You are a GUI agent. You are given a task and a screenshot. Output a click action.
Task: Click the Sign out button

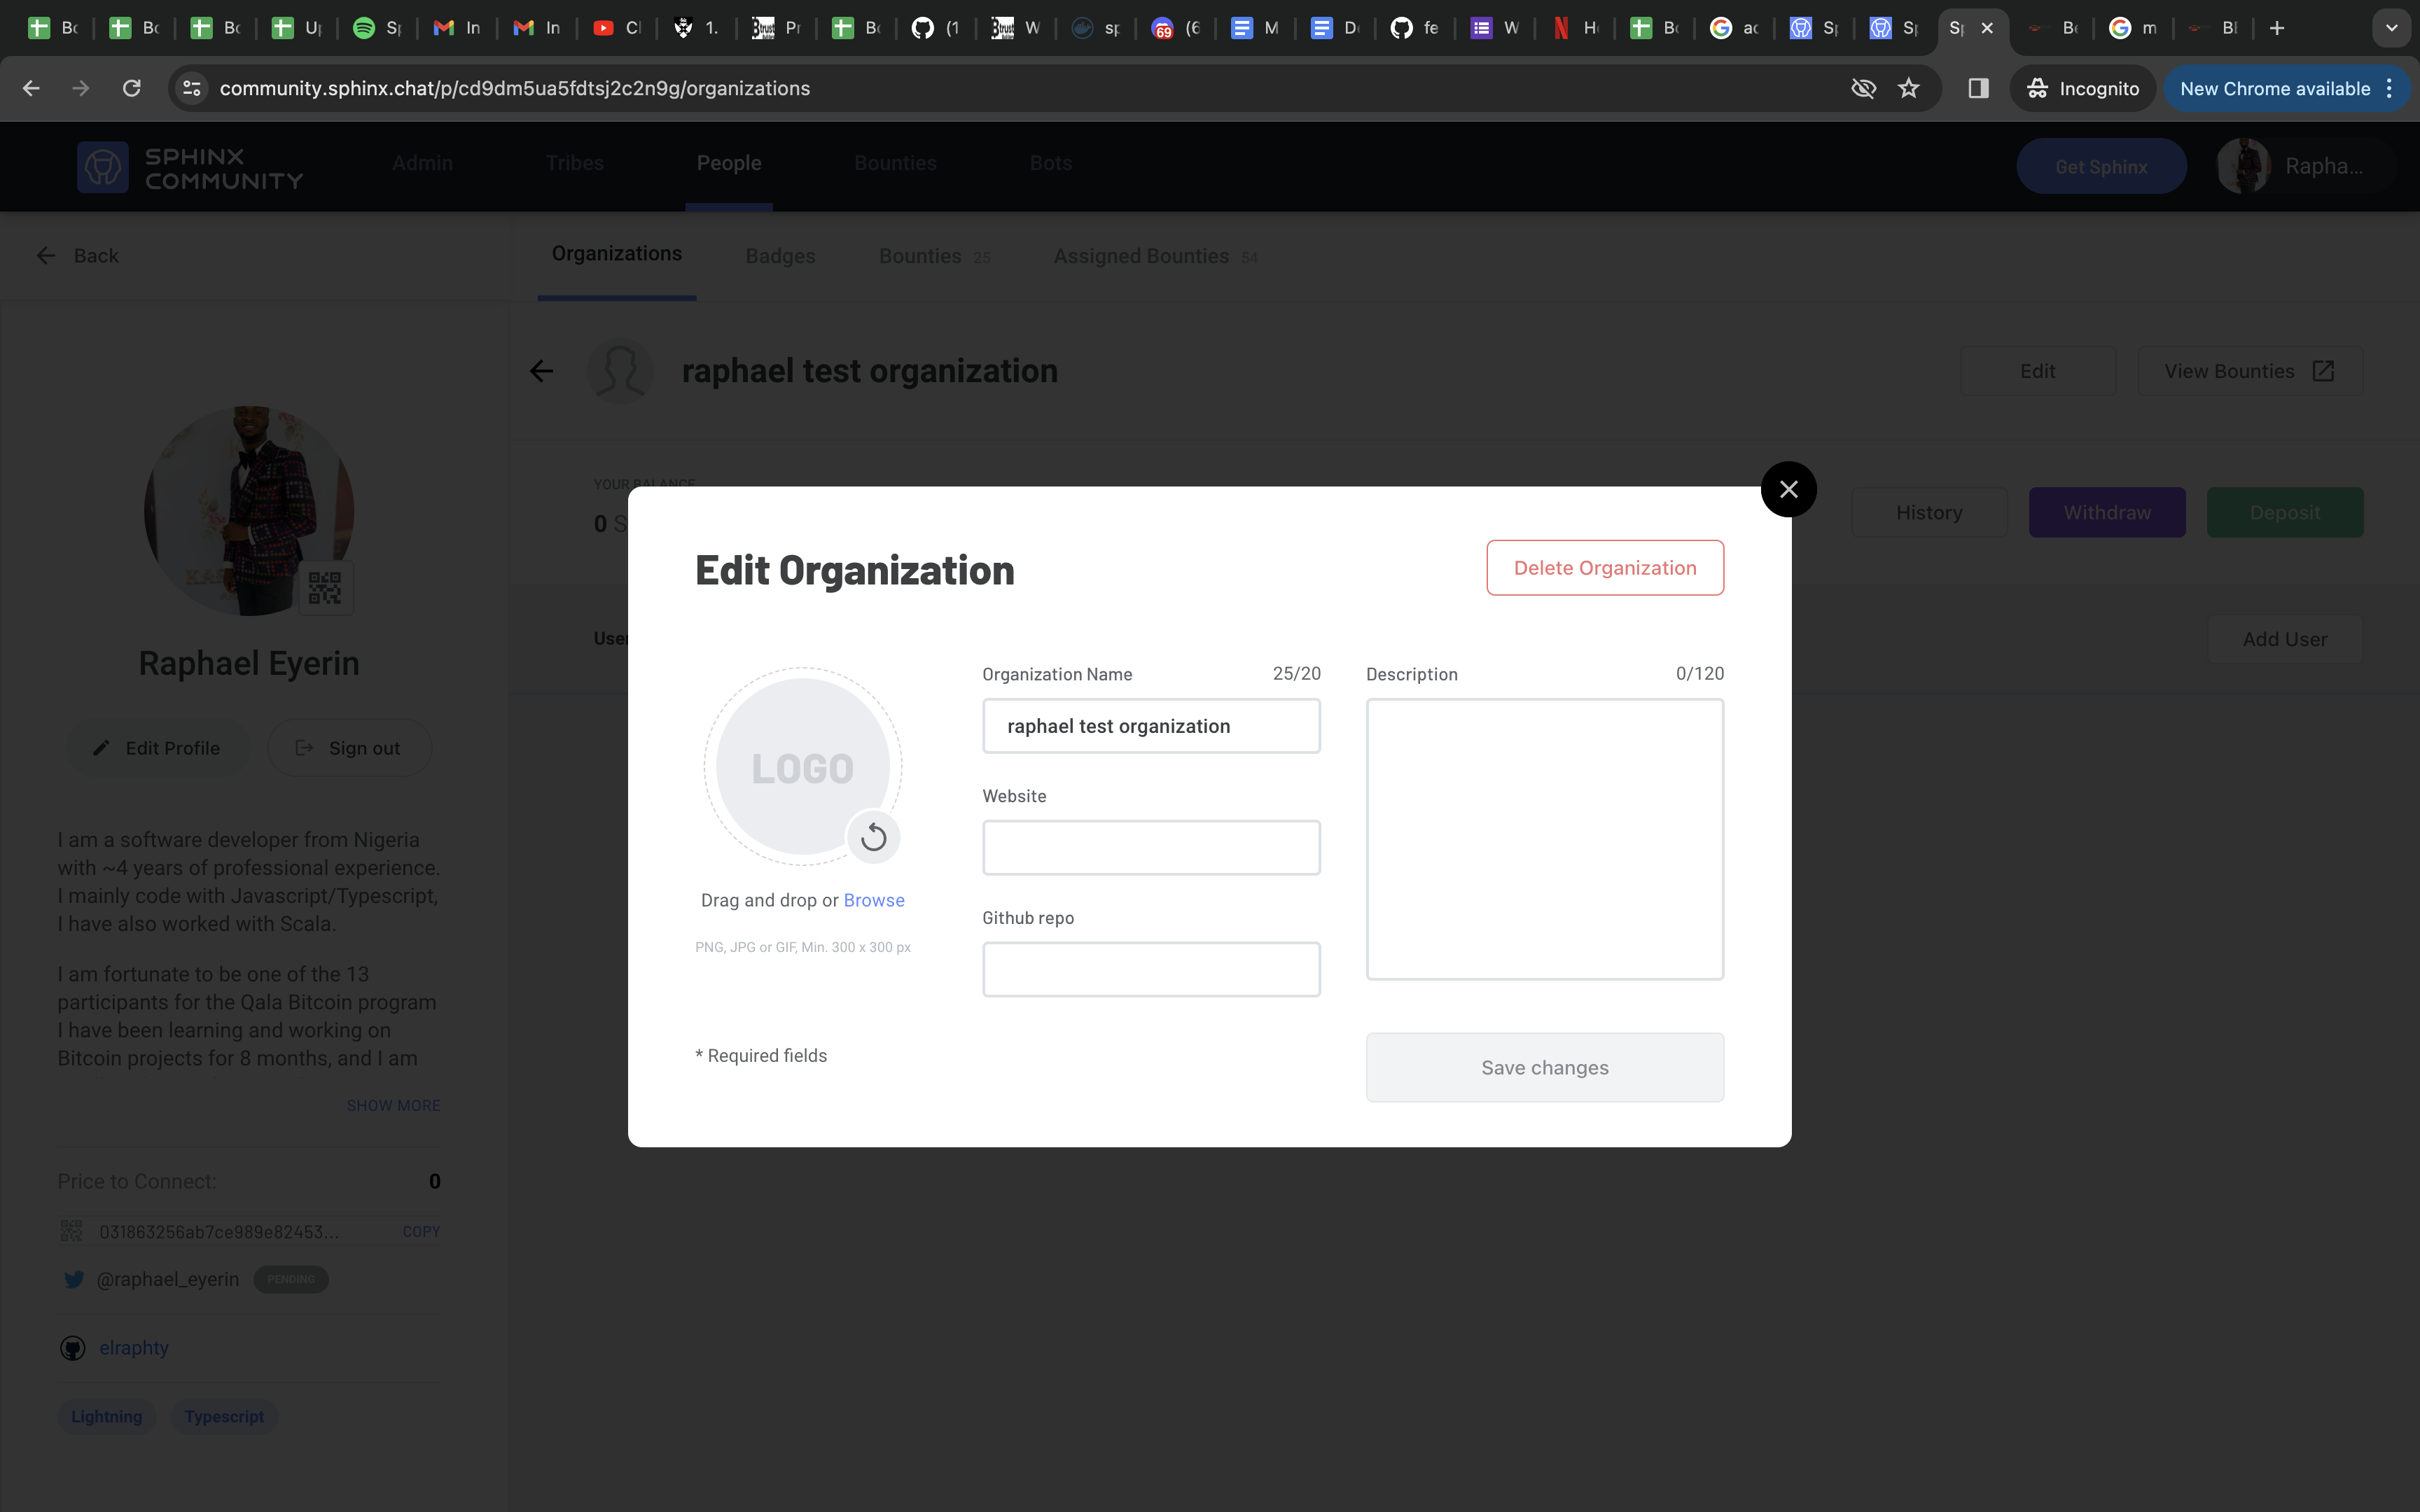[x=349, y=748]
